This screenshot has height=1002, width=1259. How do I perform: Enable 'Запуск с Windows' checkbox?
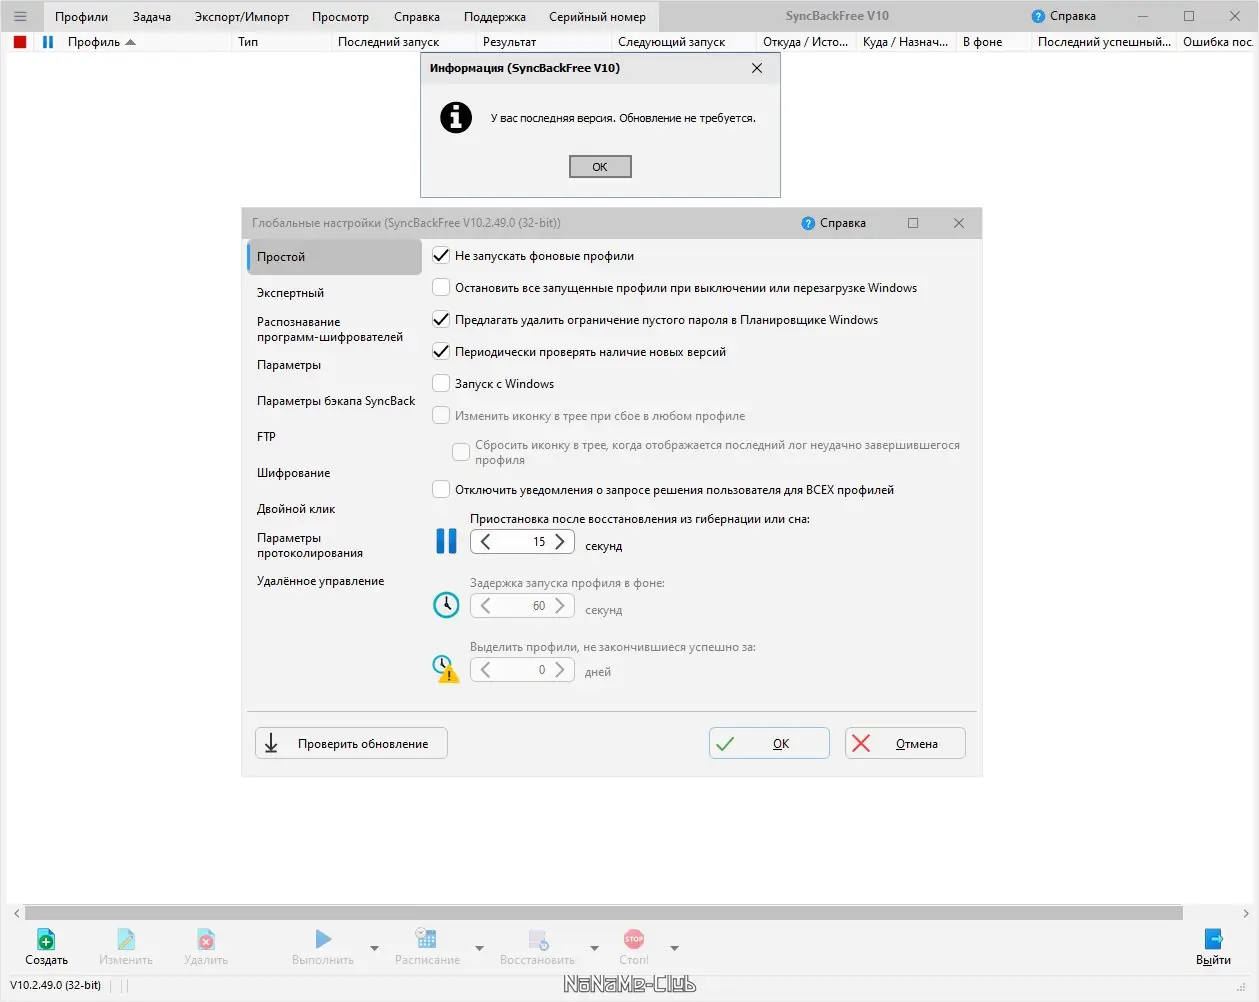[x=441, y=384]
